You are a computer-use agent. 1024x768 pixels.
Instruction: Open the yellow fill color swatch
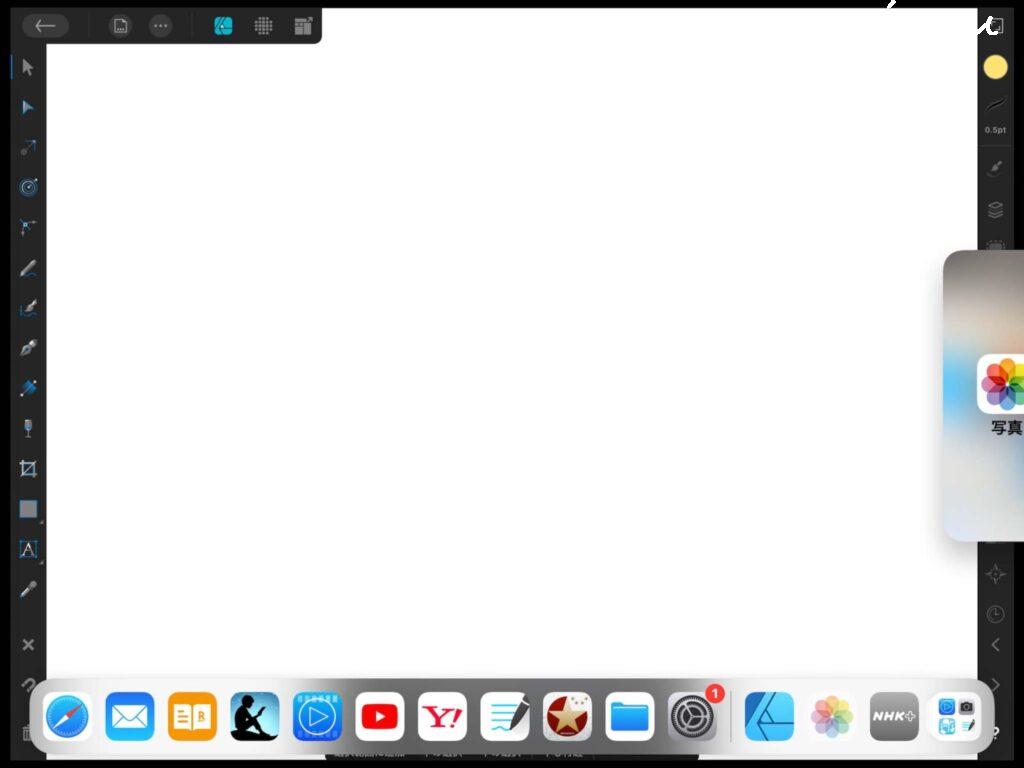995,67
